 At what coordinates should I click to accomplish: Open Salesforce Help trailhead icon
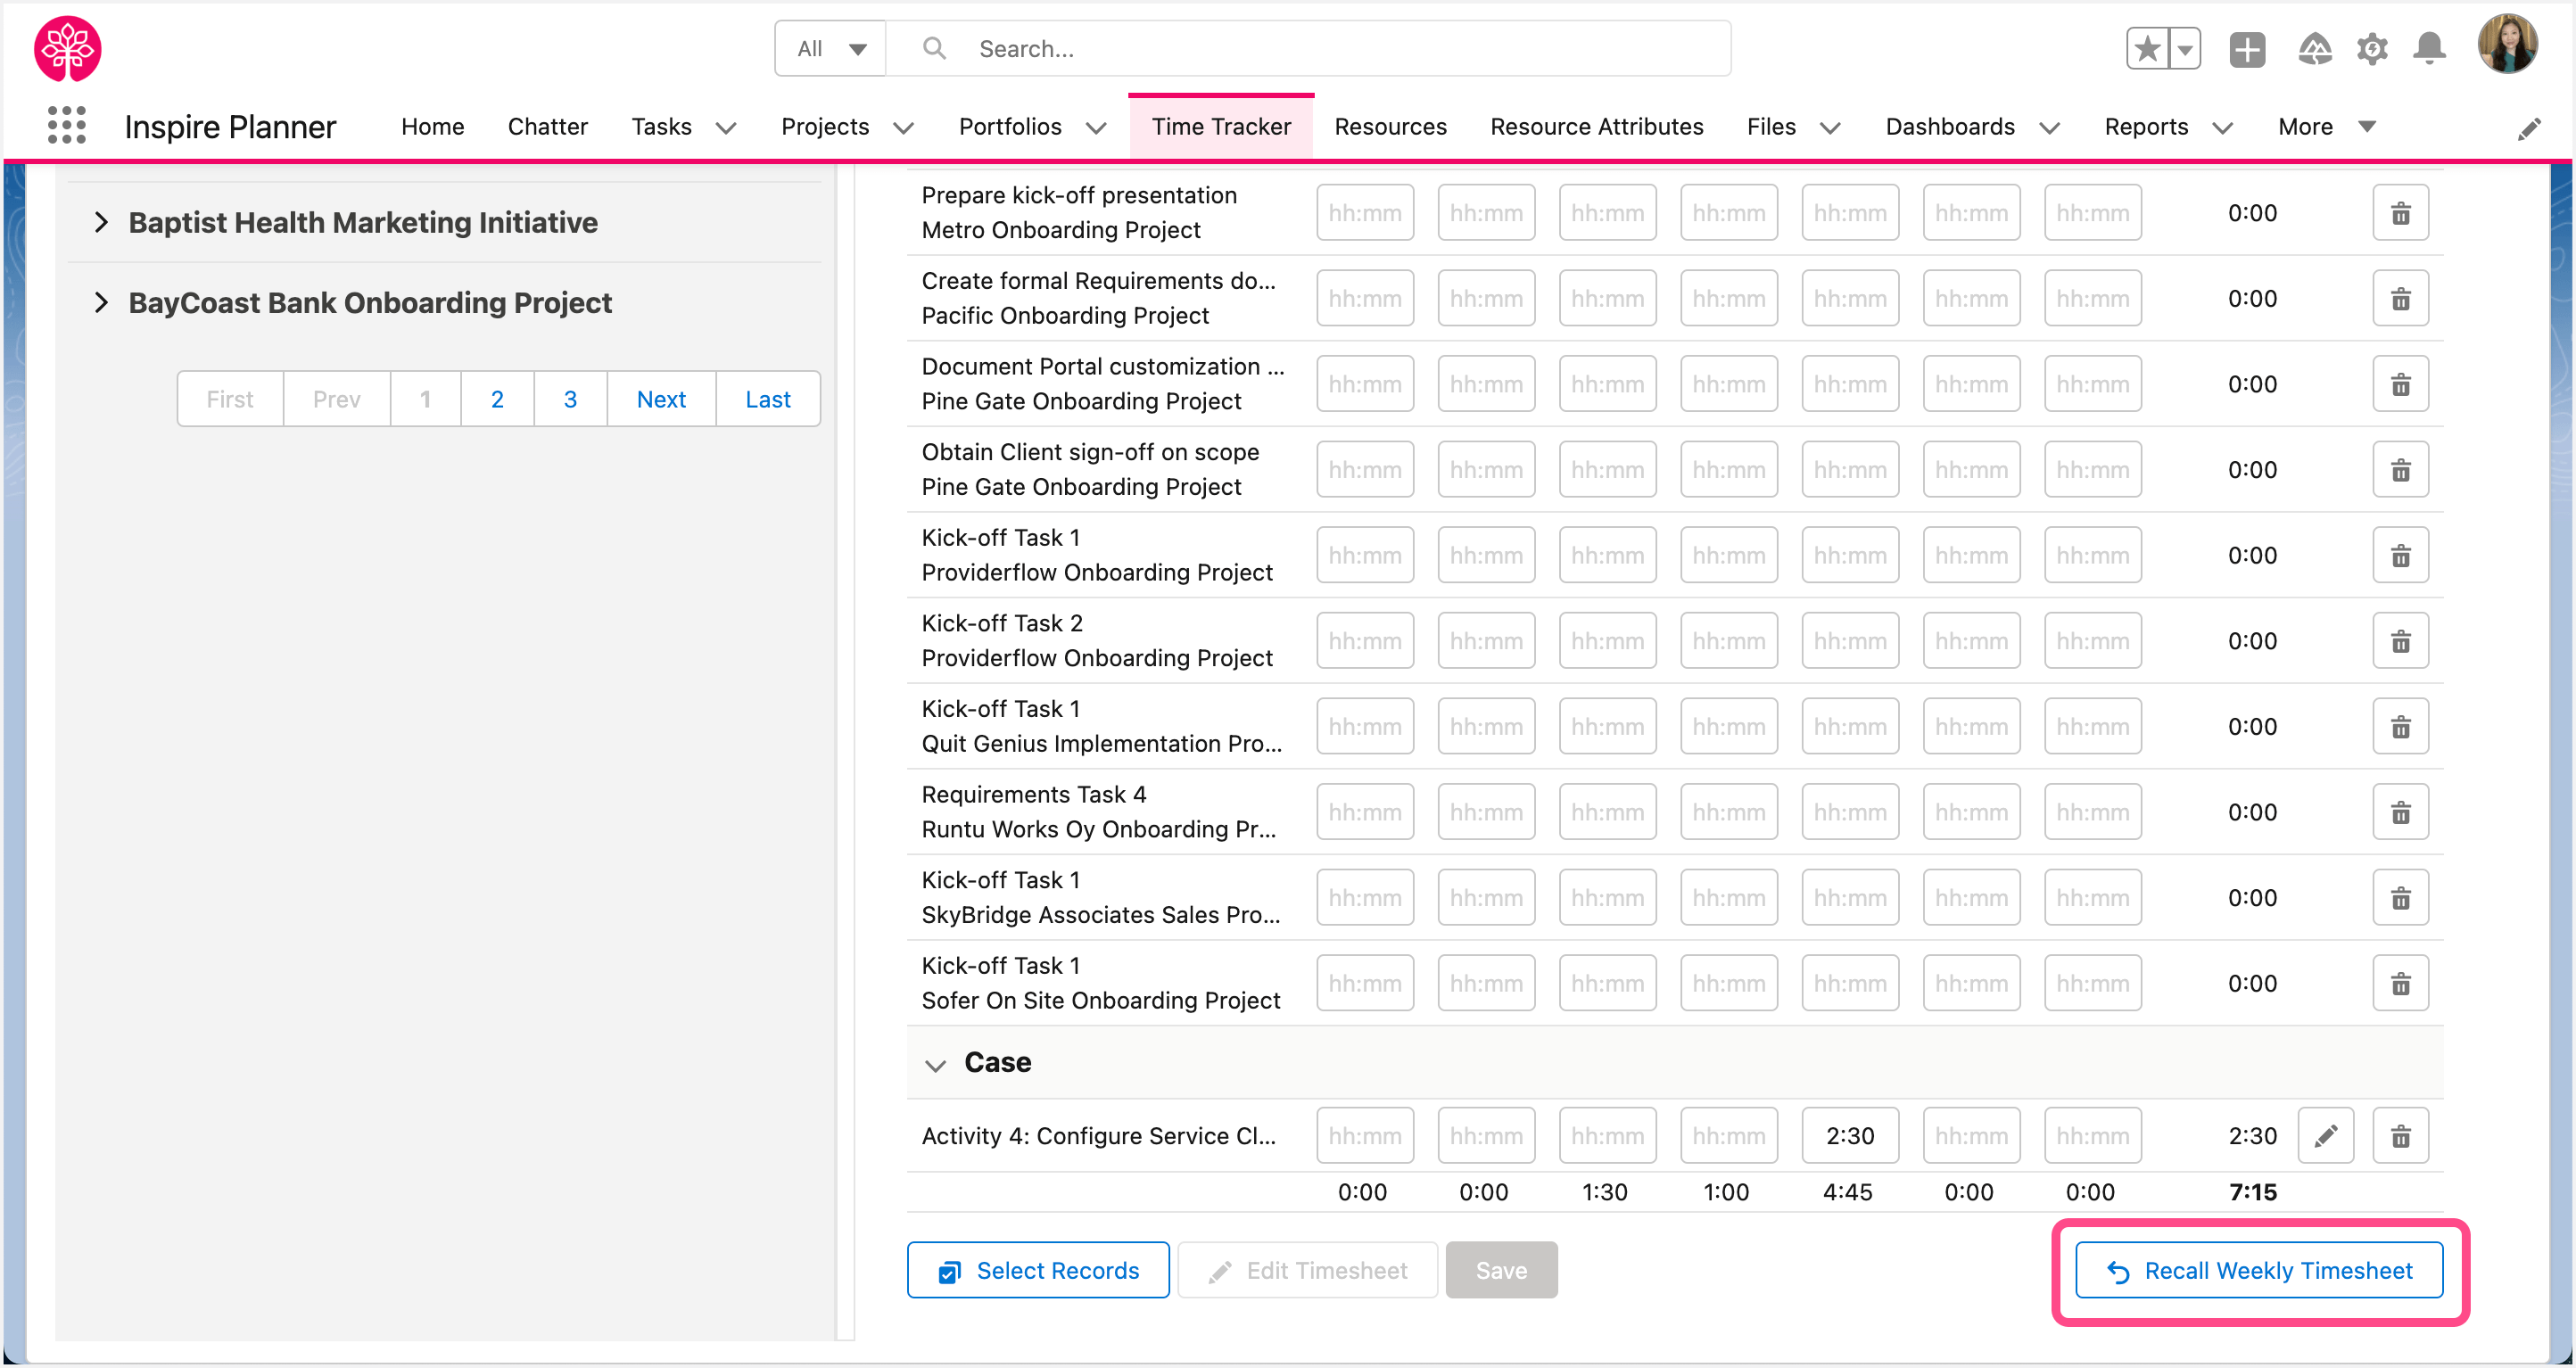click(x=2315, y=48)
